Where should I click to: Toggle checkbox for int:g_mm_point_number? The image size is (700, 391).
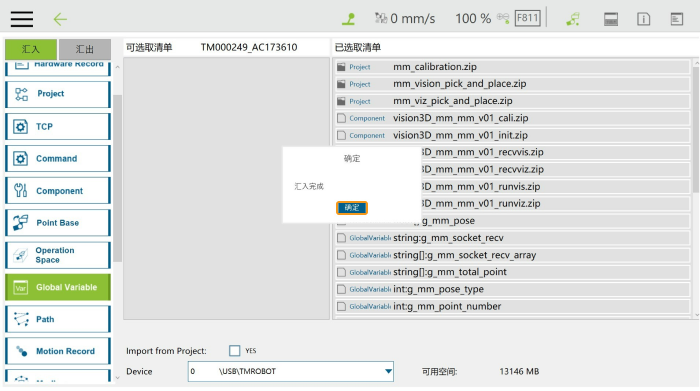click(x=342, y=307)
